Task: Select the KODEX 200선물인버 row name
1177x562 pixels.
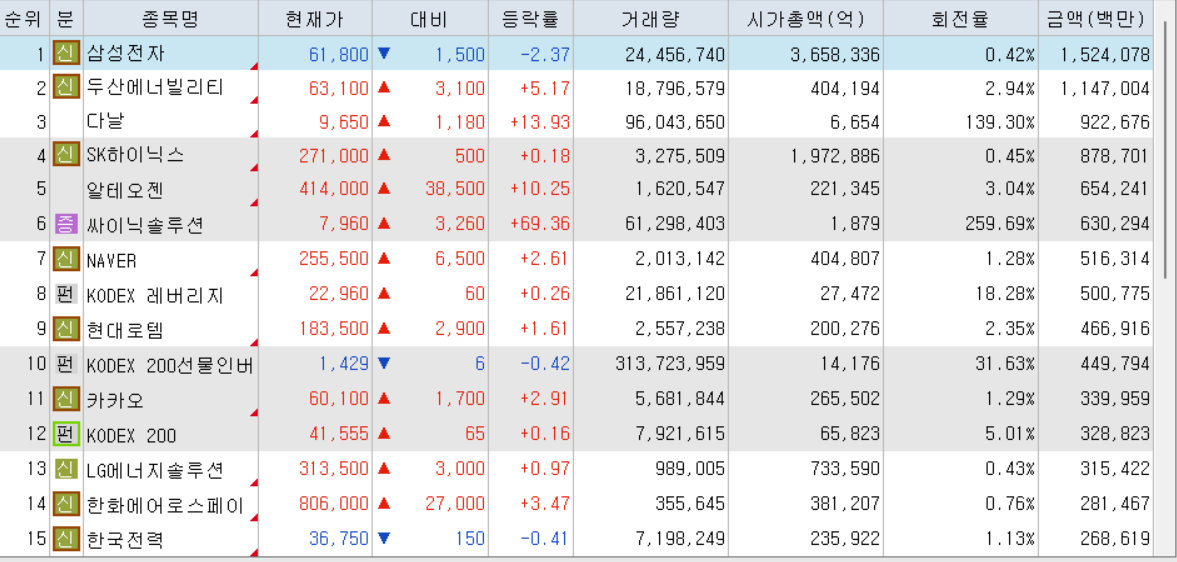Action: pyautogui.click(x=170, y=365)
